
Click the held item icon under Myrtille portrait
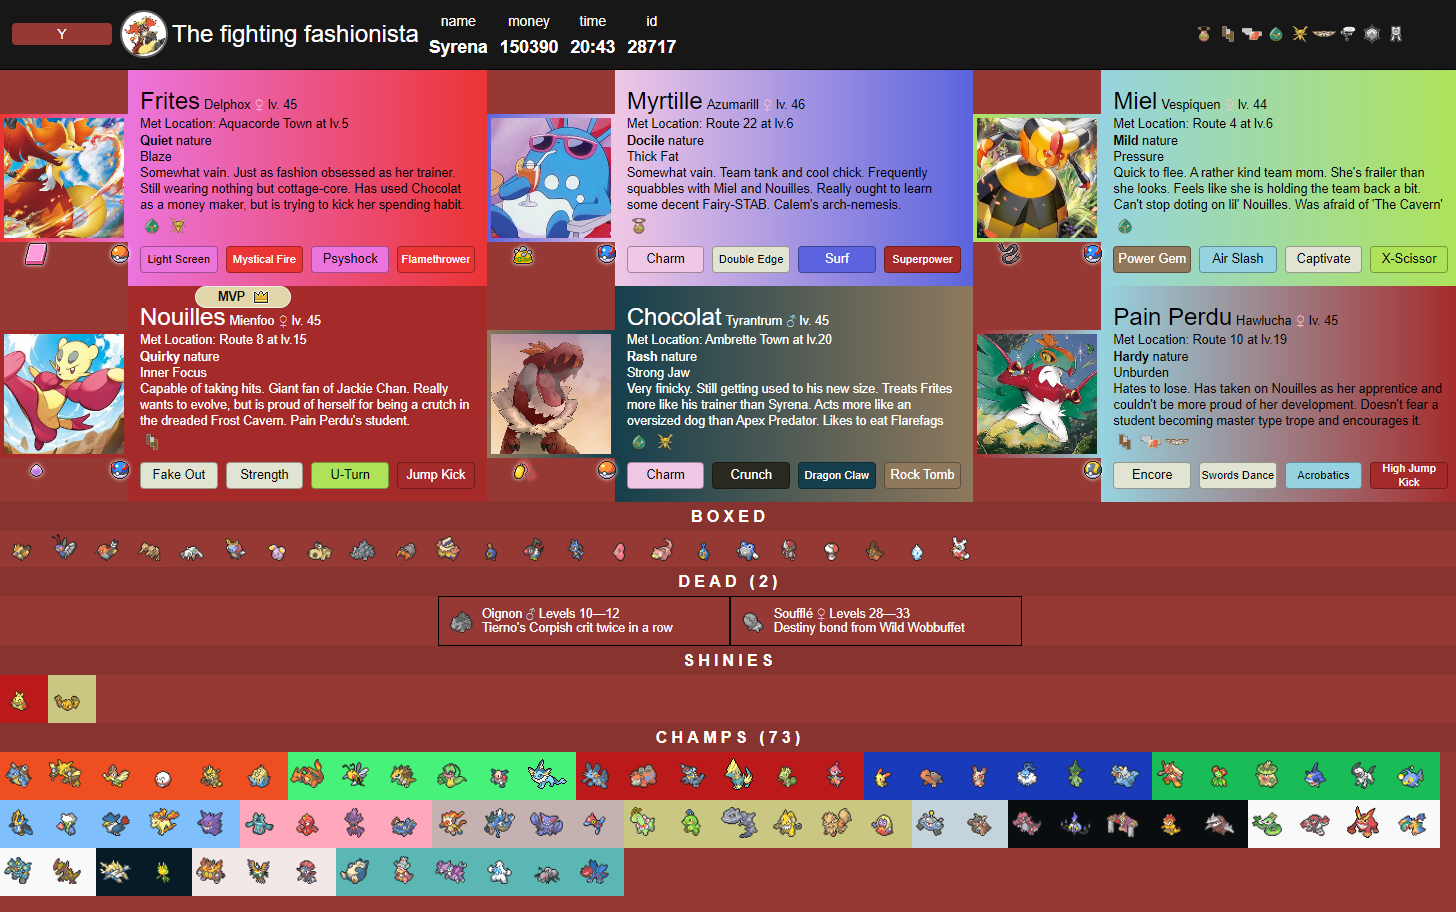click(x=523, y=255)
